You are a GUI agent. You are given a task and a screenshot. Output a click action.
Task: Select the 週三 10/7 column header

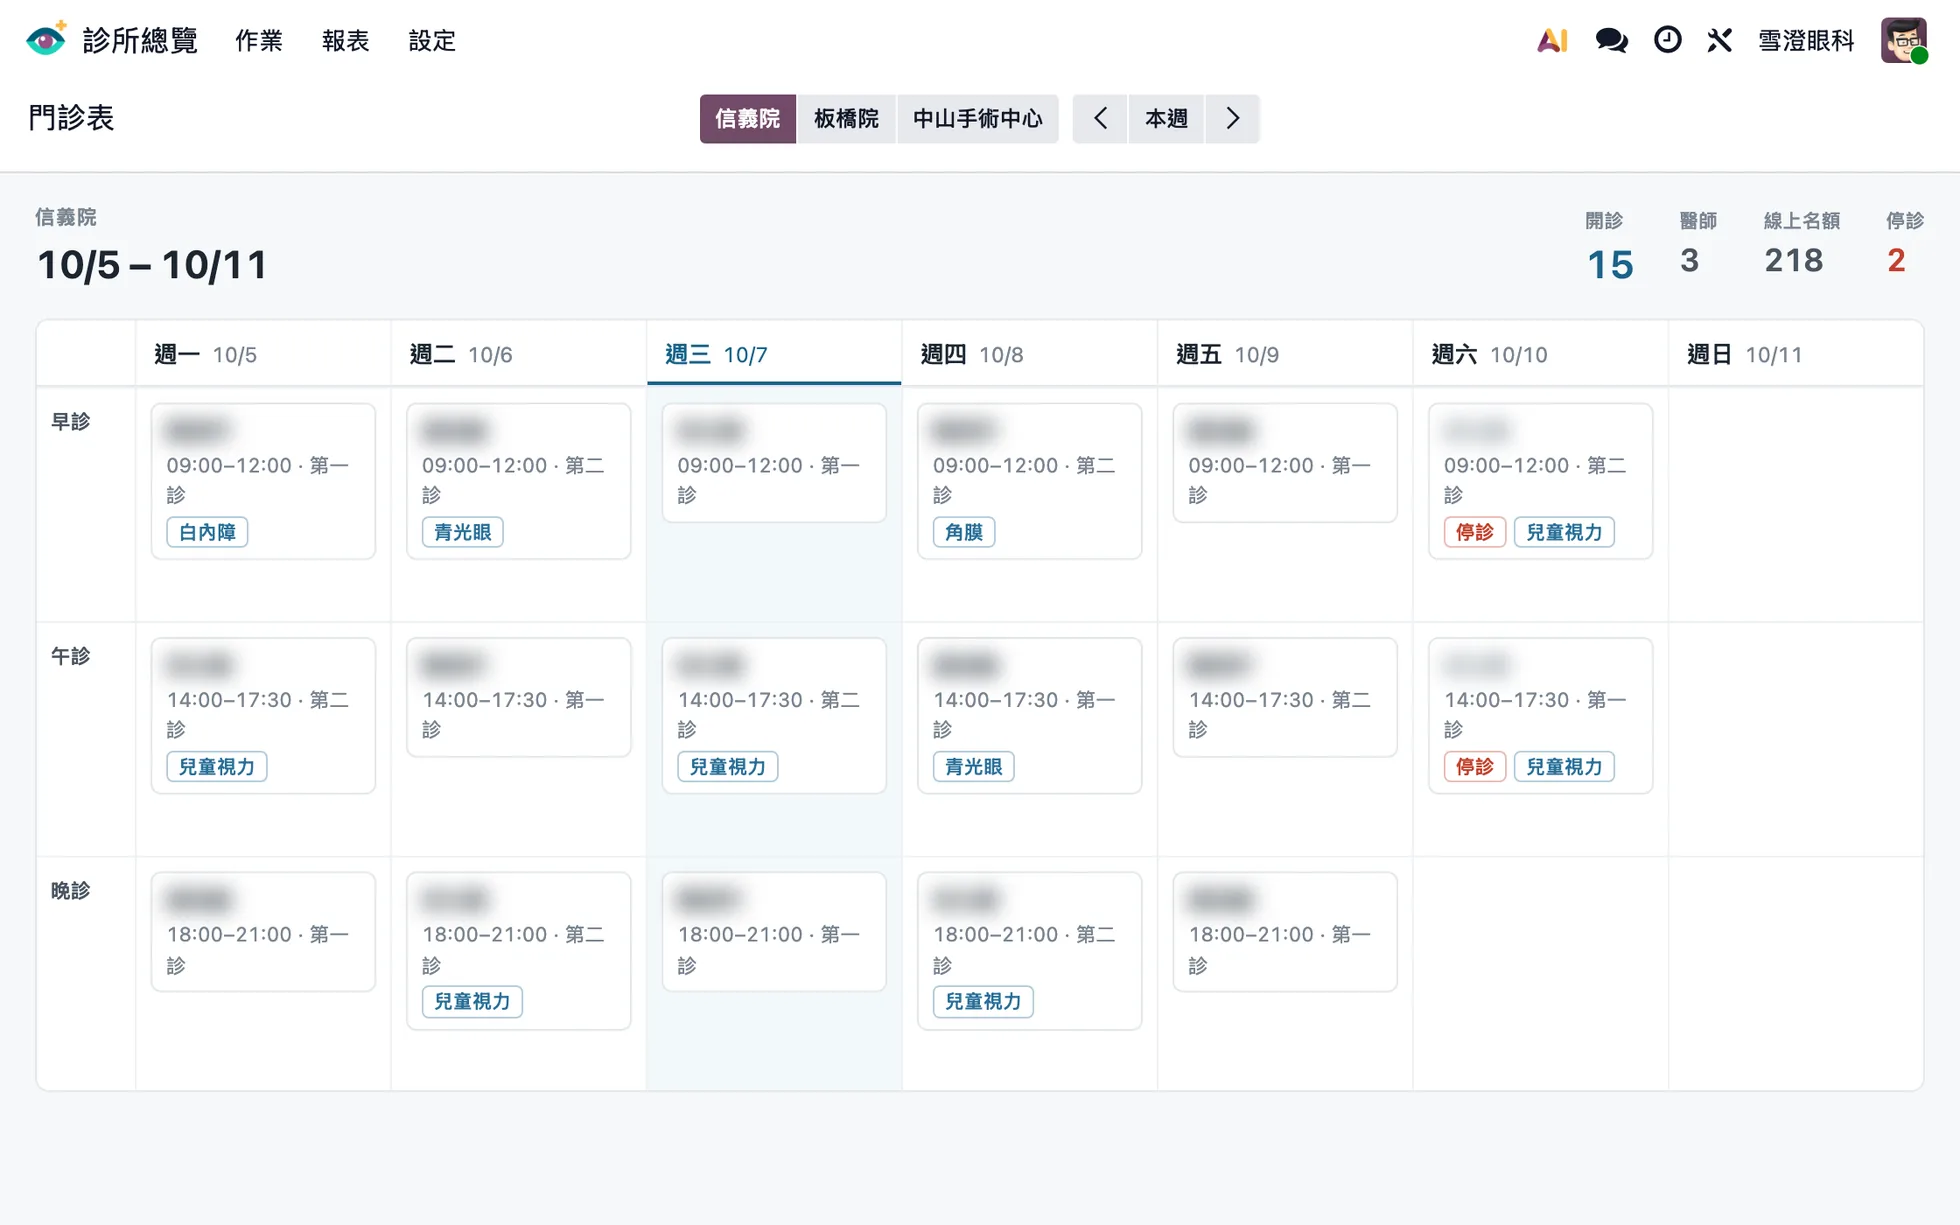(774, 354)
